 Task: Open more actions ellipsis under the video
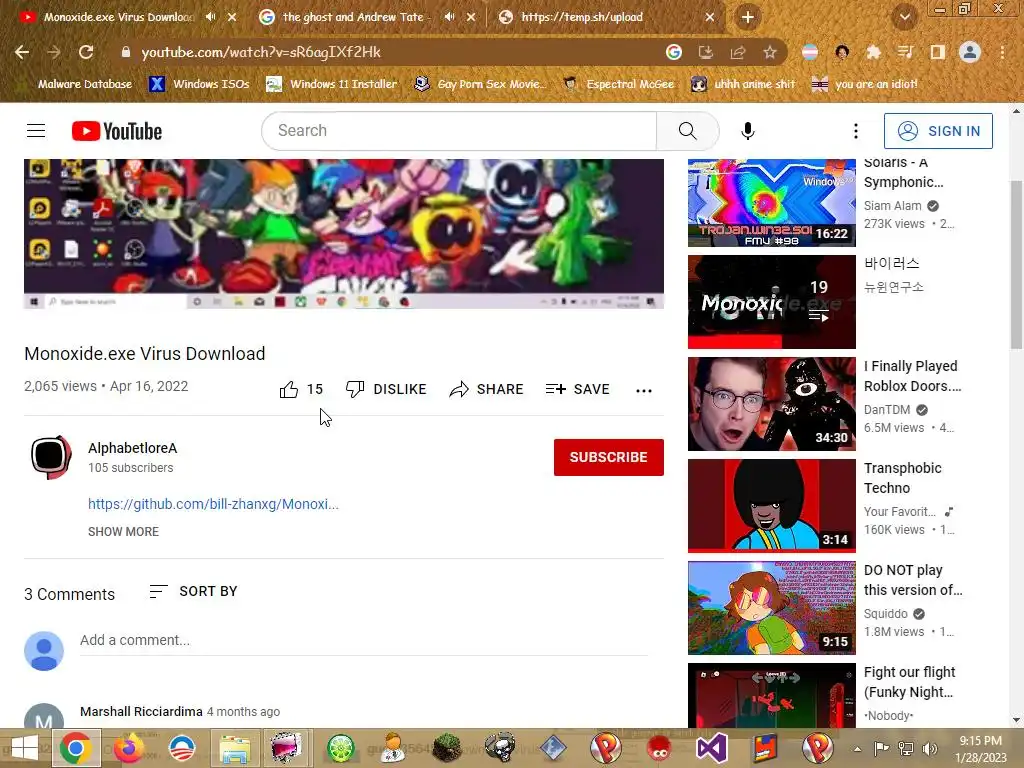coord(644,391)
